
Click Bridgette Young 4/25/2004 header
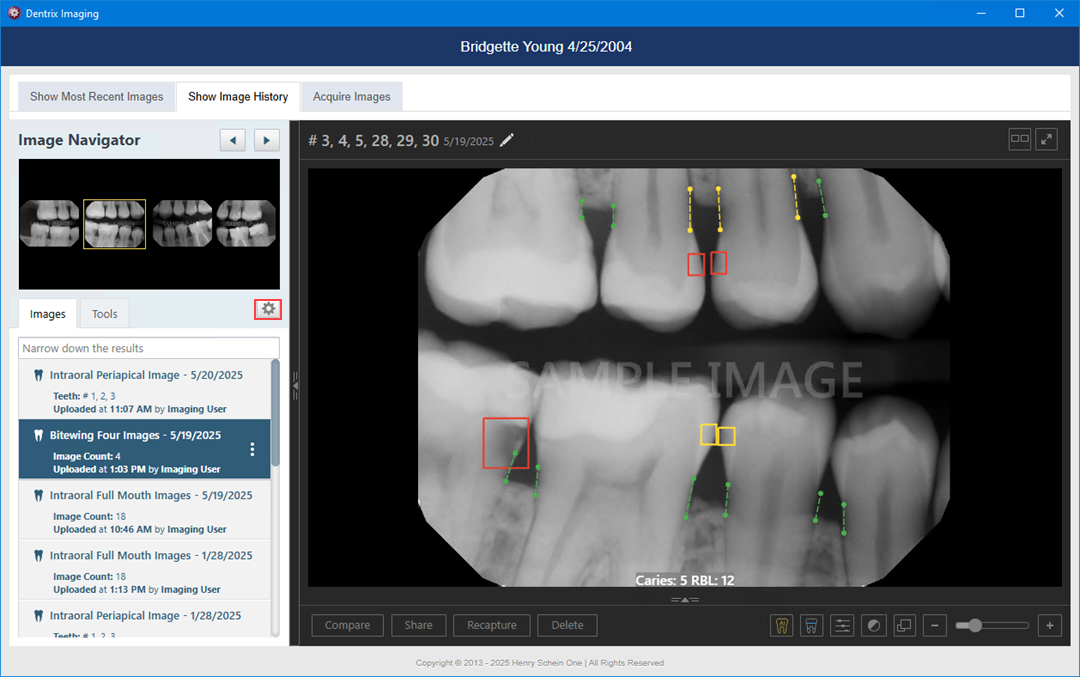[x=546, y=47]
